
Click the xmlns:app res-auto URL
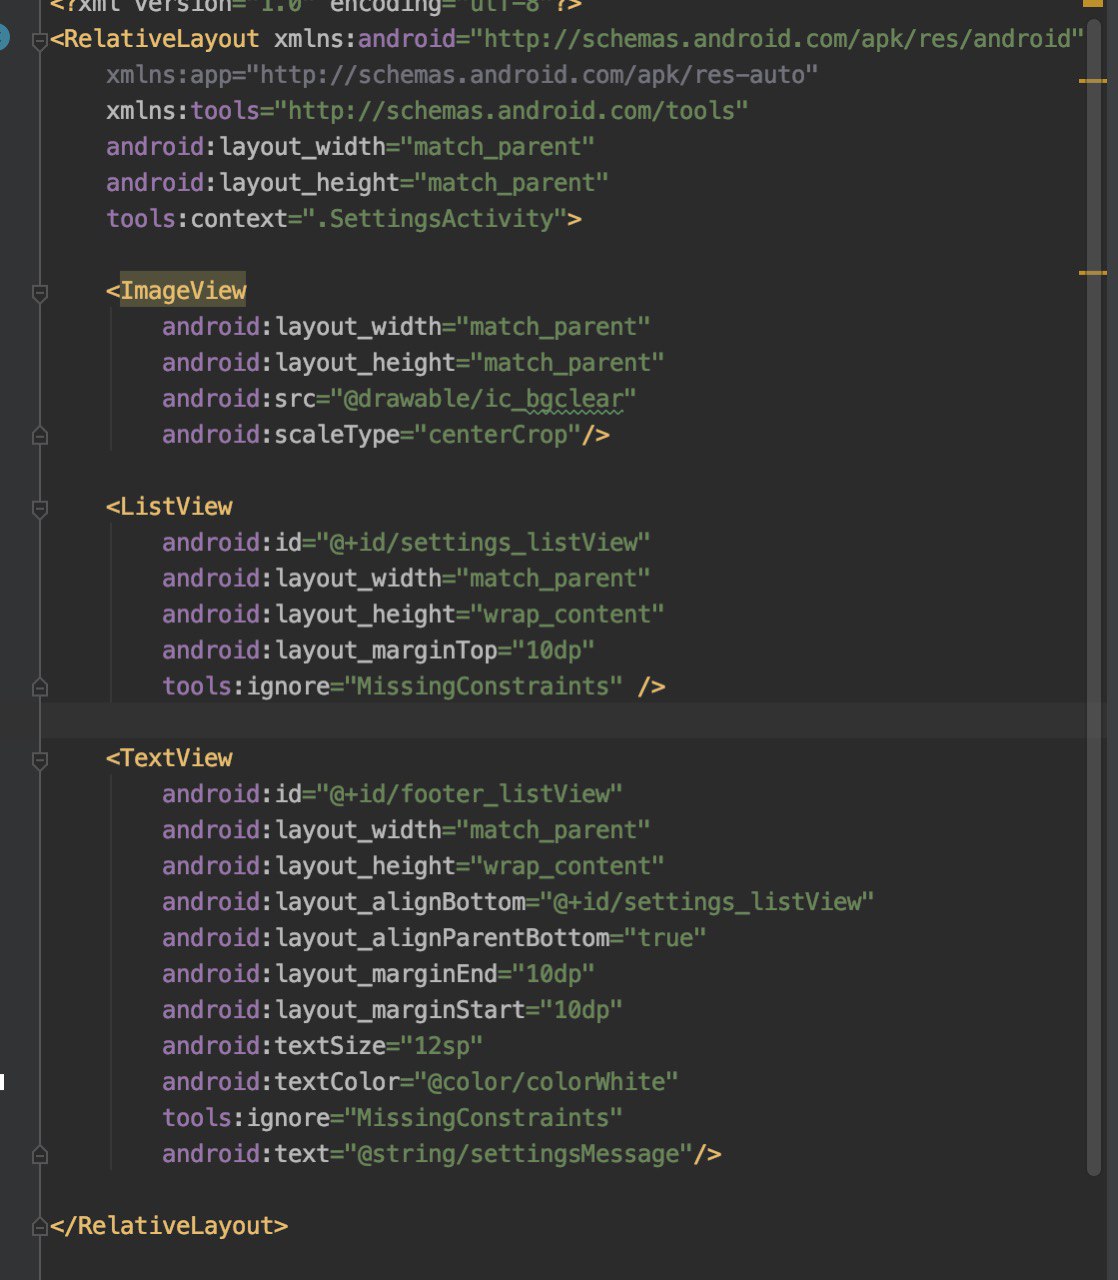point(532,75)
